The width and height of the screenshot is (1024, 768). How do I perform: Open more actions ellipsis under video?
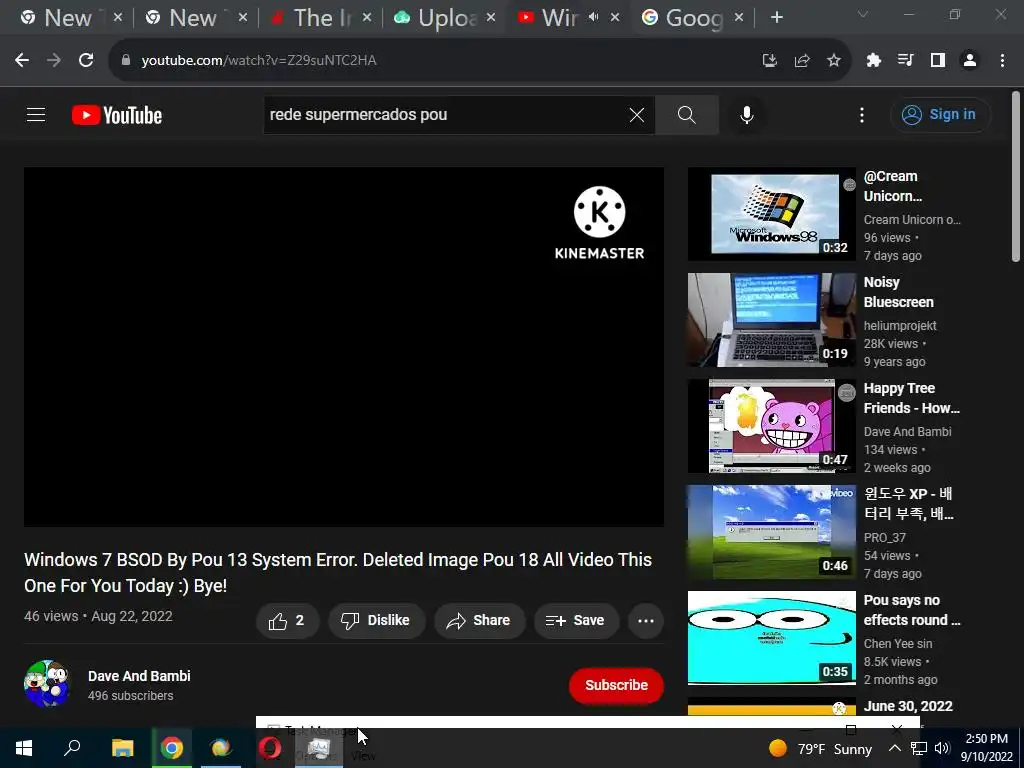(x=646, y=620)
